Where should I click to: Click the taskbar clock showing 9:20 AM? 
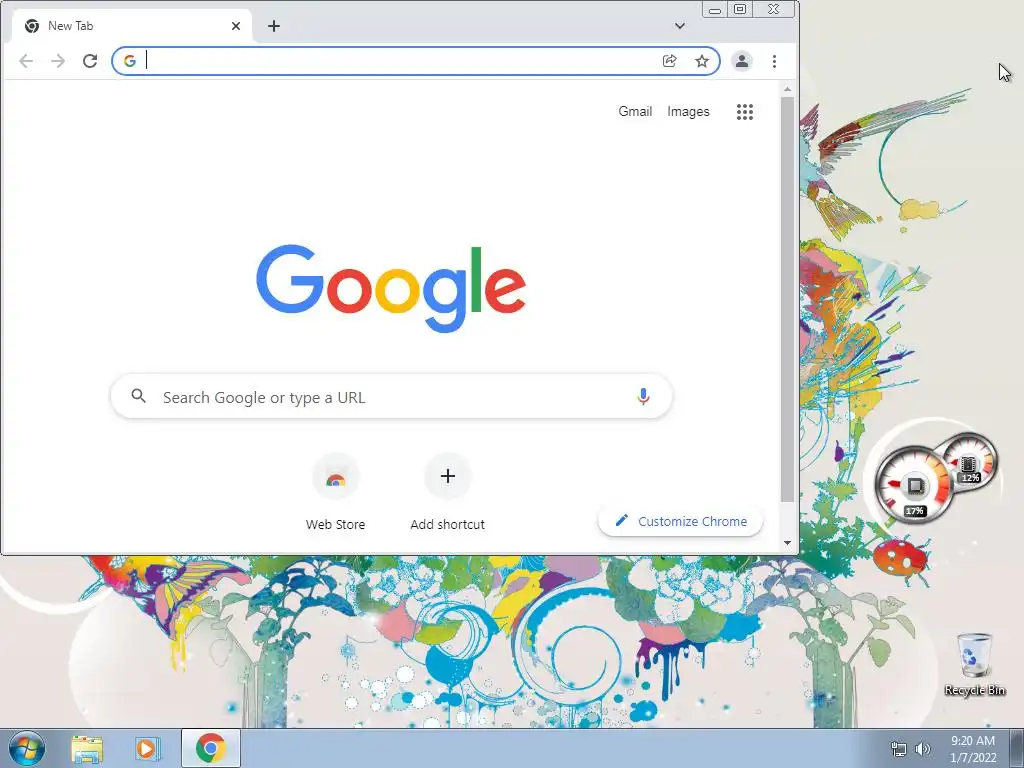click(x=972, y=748)
